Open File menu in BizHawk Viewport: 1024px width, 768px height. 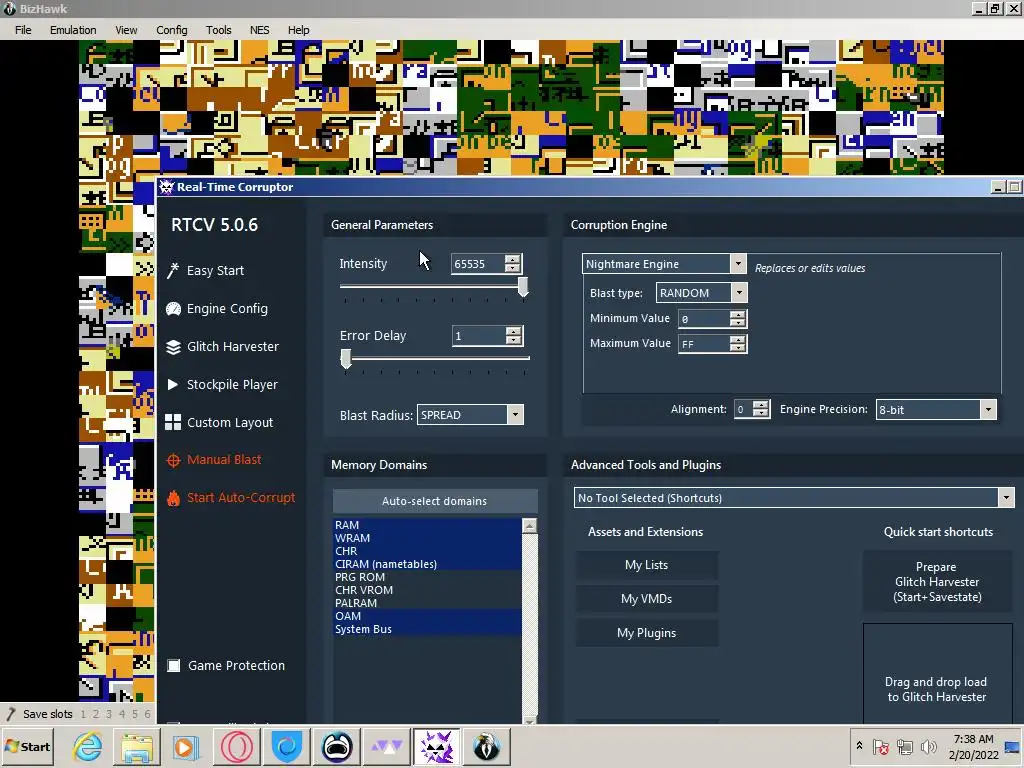pyautogui.click(x=23, y=30)
